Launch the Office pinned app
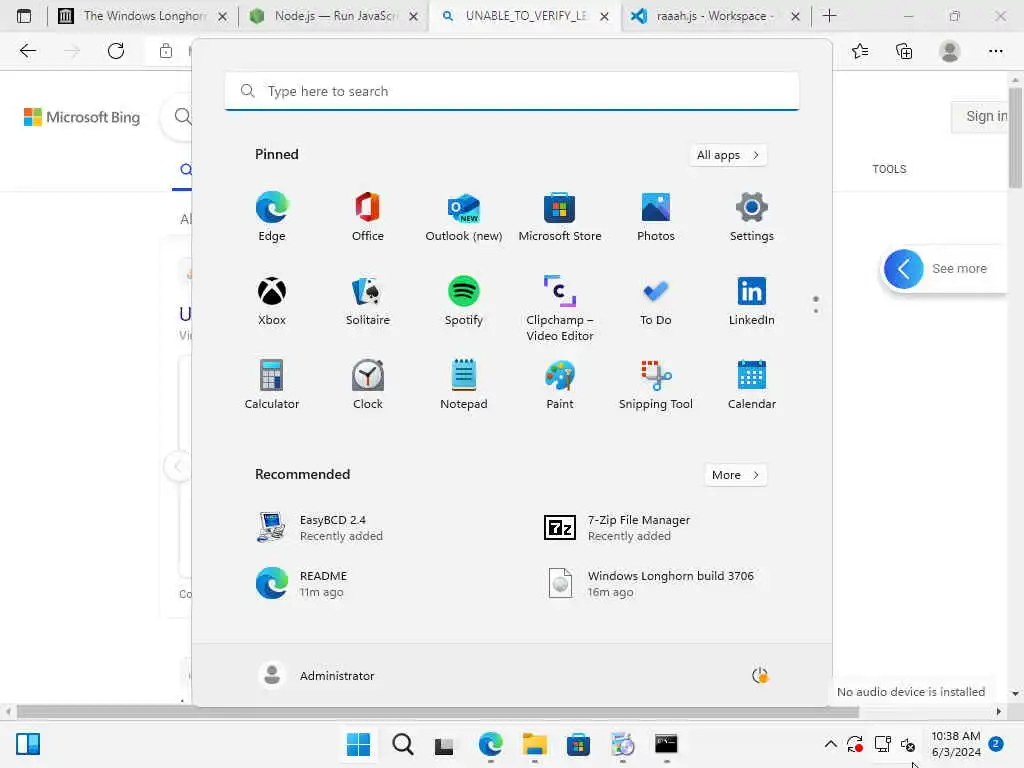The image size is (1024, 768). 368,217
